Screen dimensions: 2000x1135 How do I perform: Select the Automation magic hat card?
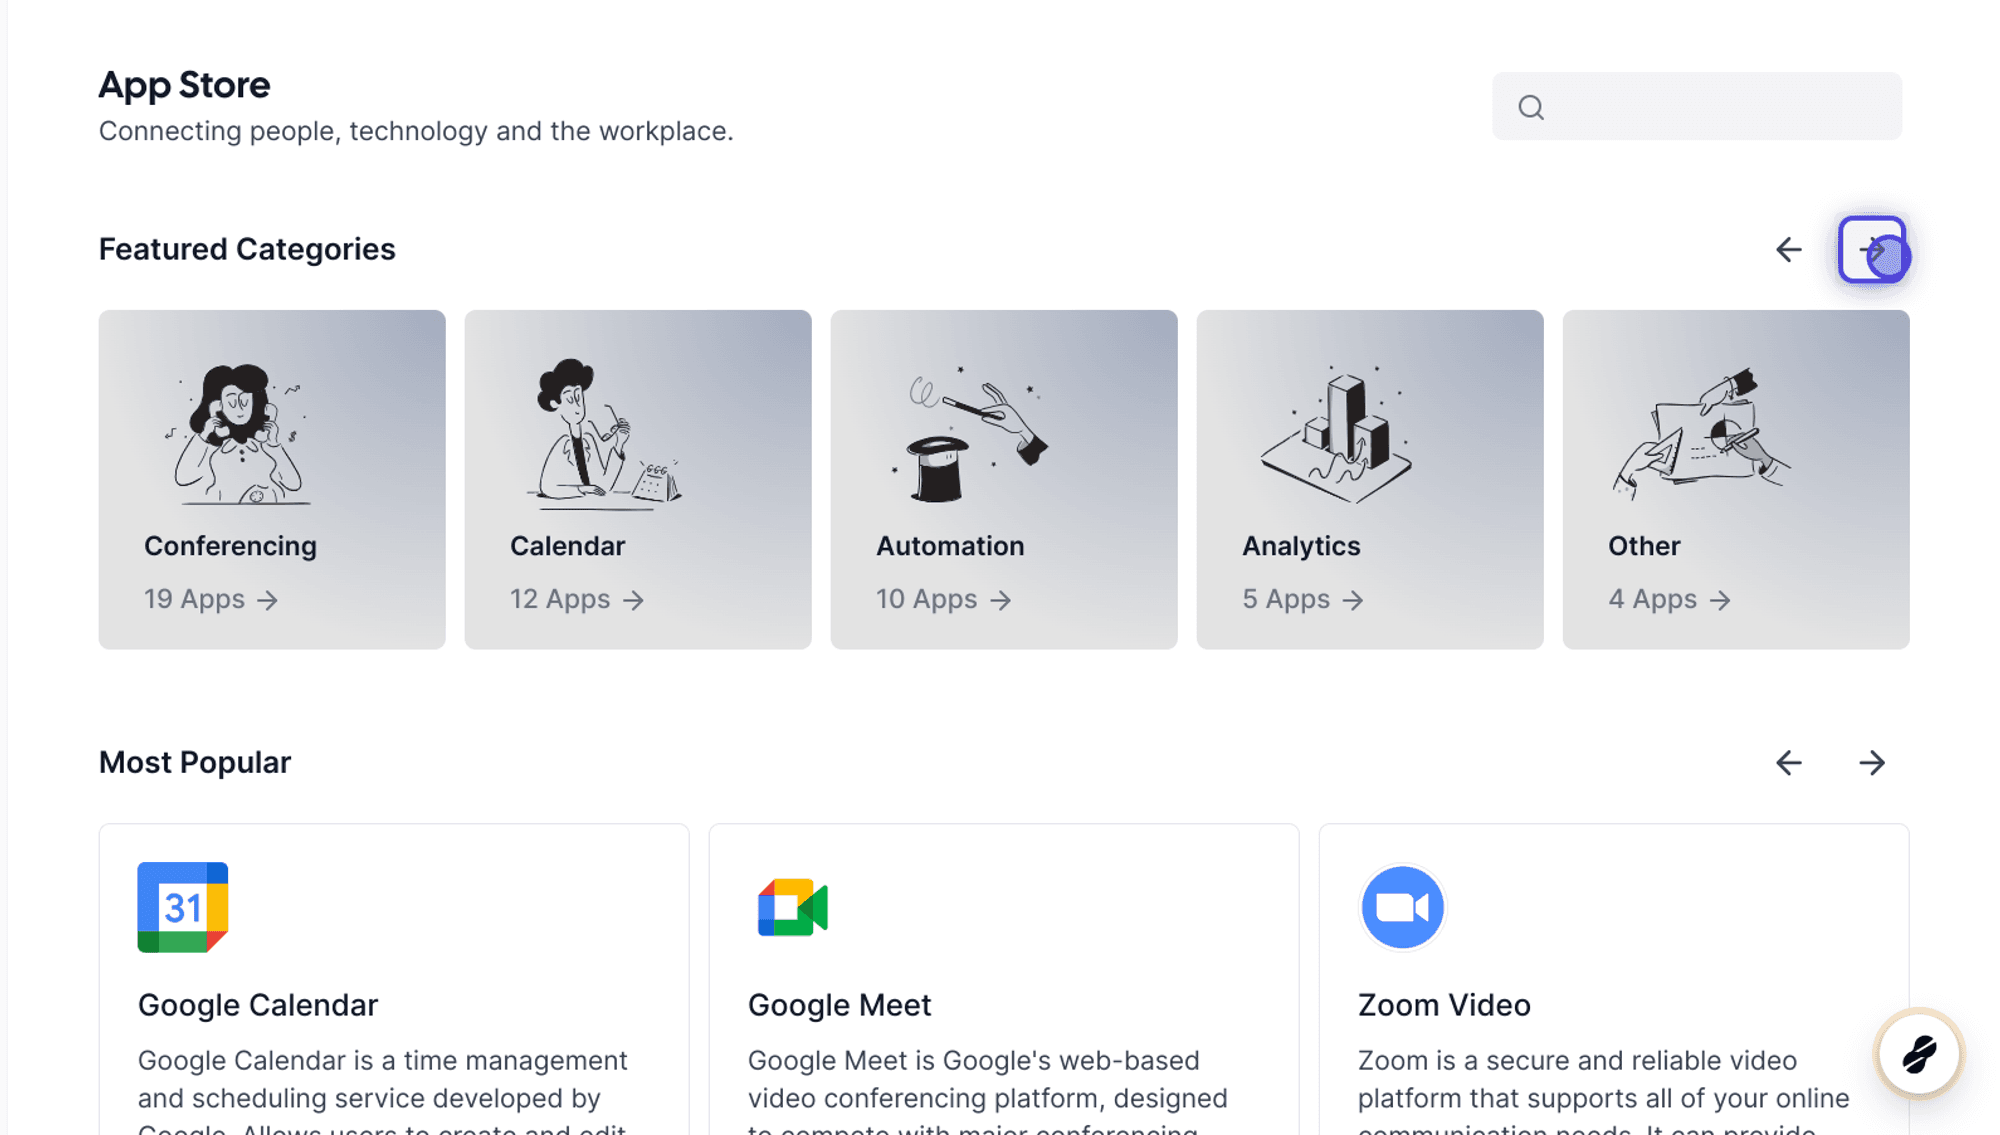[x=1004, y=479]
